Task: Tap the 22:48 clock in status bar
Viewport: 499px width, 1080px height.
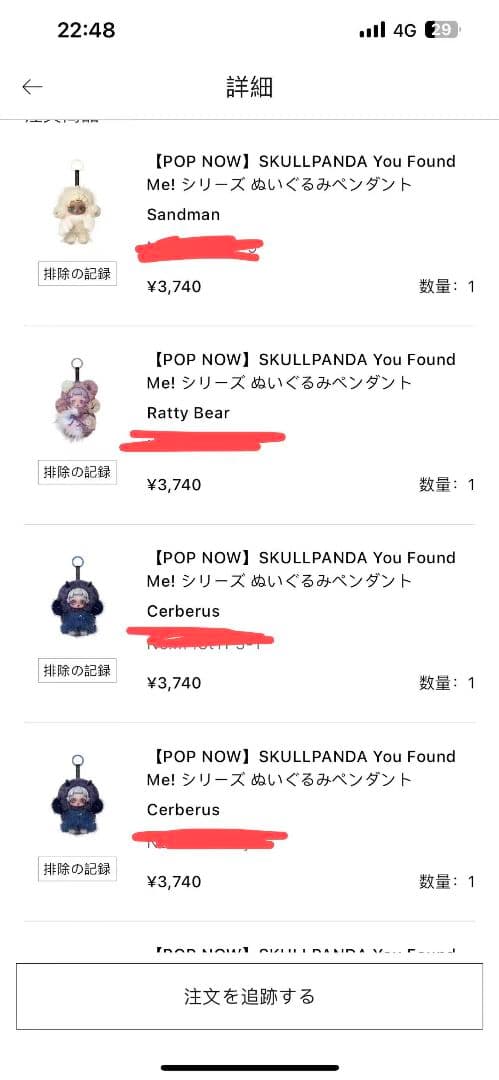Action: tap(86, 30)
